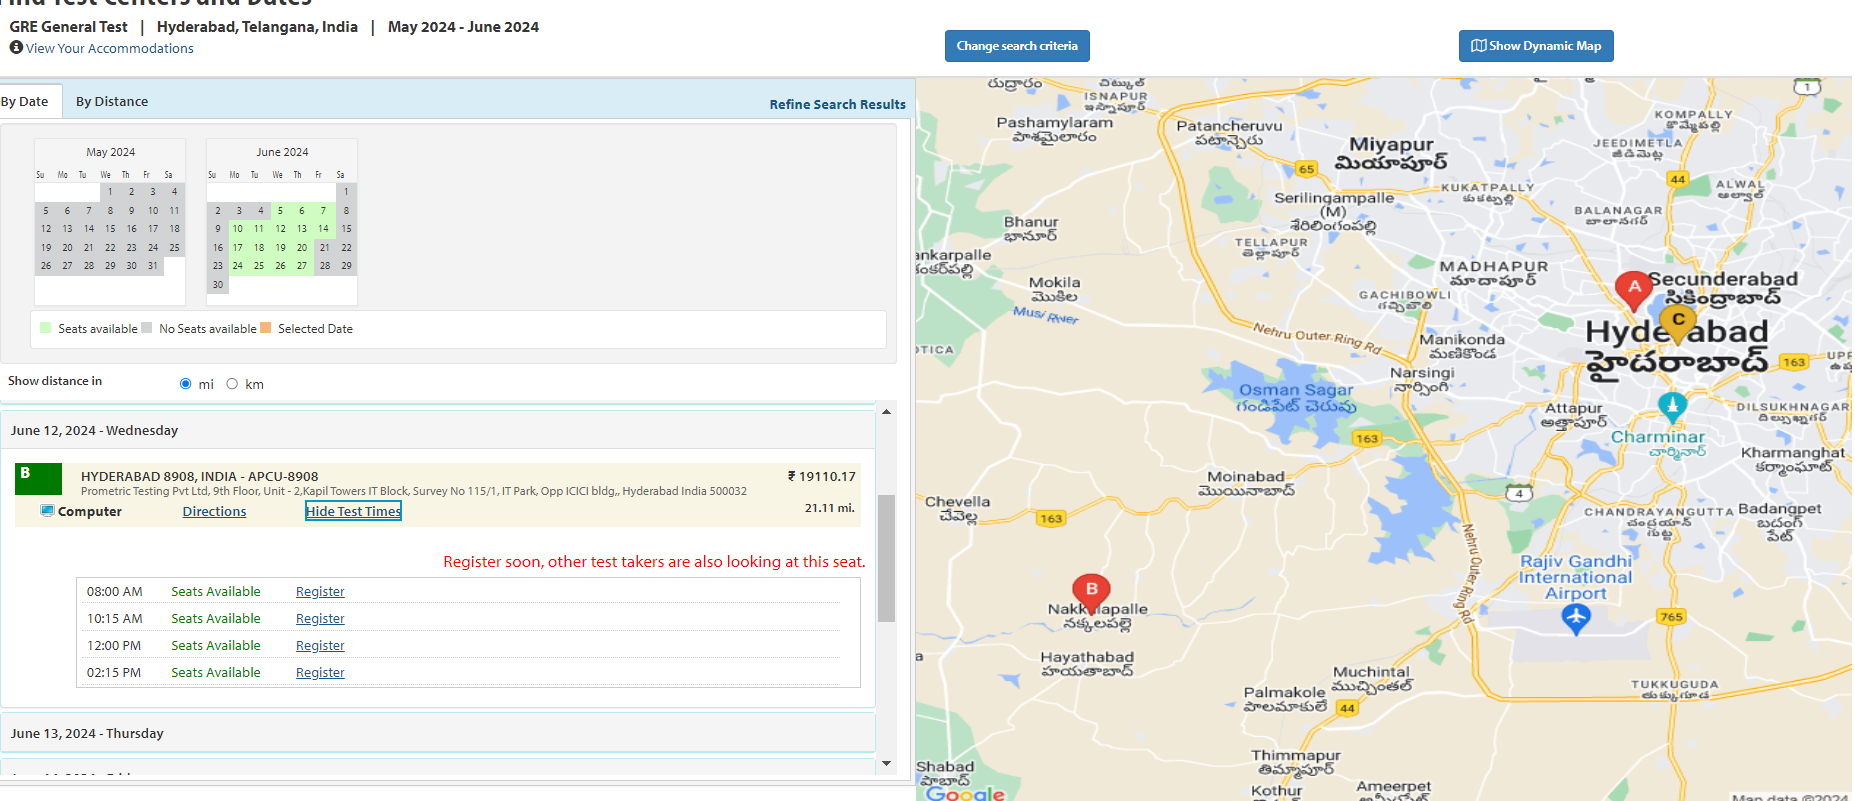The width and height of the screenshot is (1855, 801).
Task: Click the HYDERABAD 8908, INDIA - APCU-8908 title
Action: [x=199, y=477]
